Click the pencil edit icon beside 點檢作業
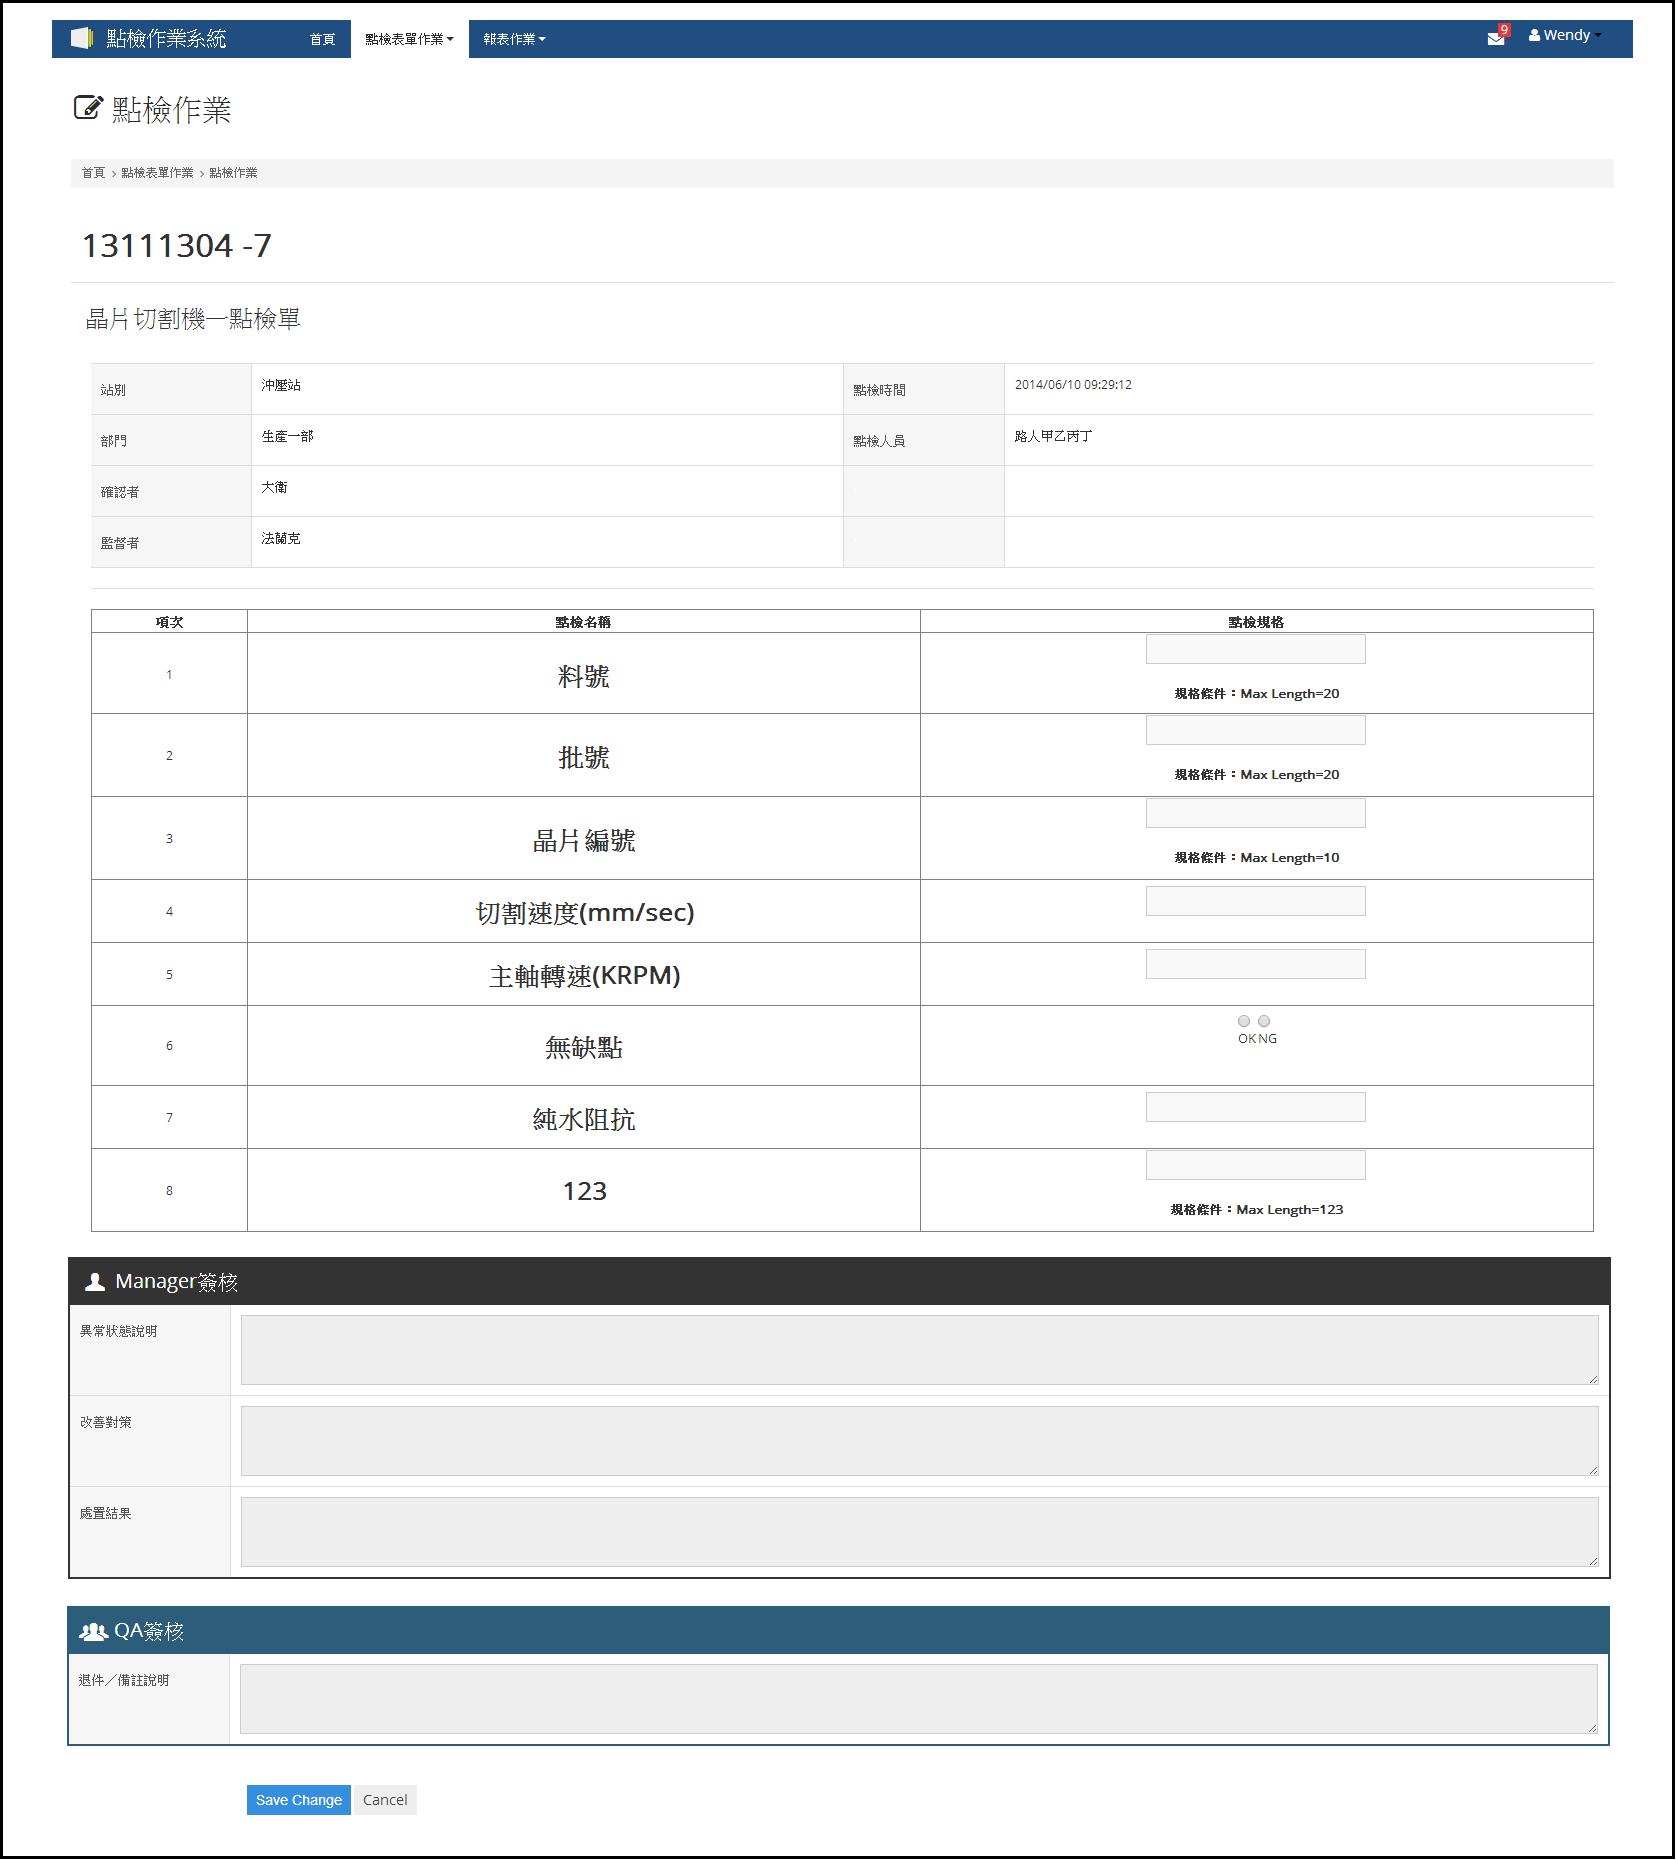 point(87,108)
